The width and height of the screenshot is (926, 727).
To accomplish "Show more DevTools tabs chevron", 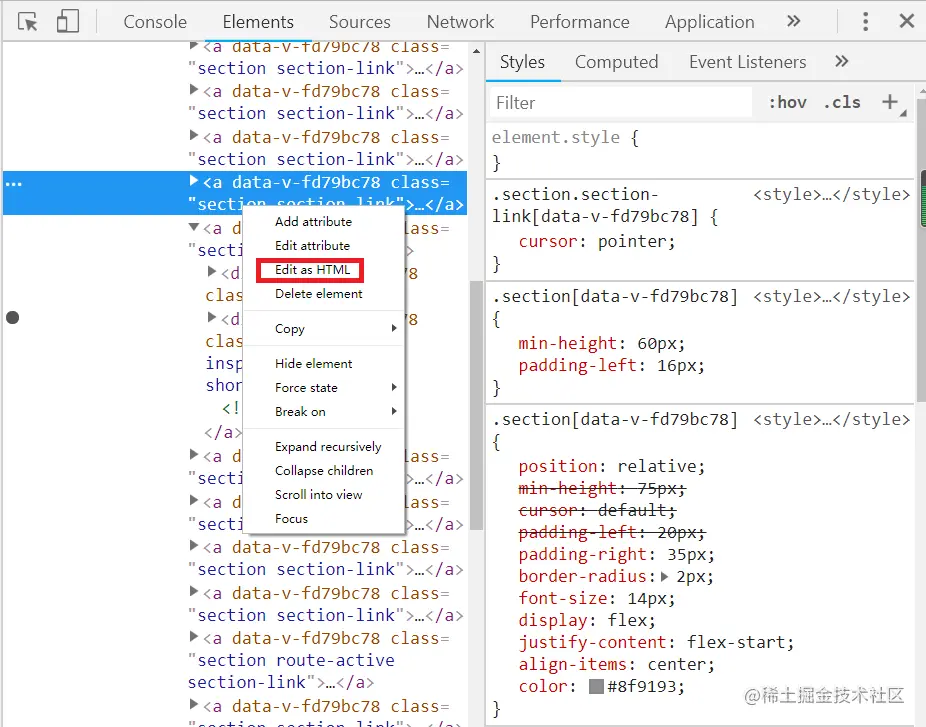I will click(x=794, y=21).
